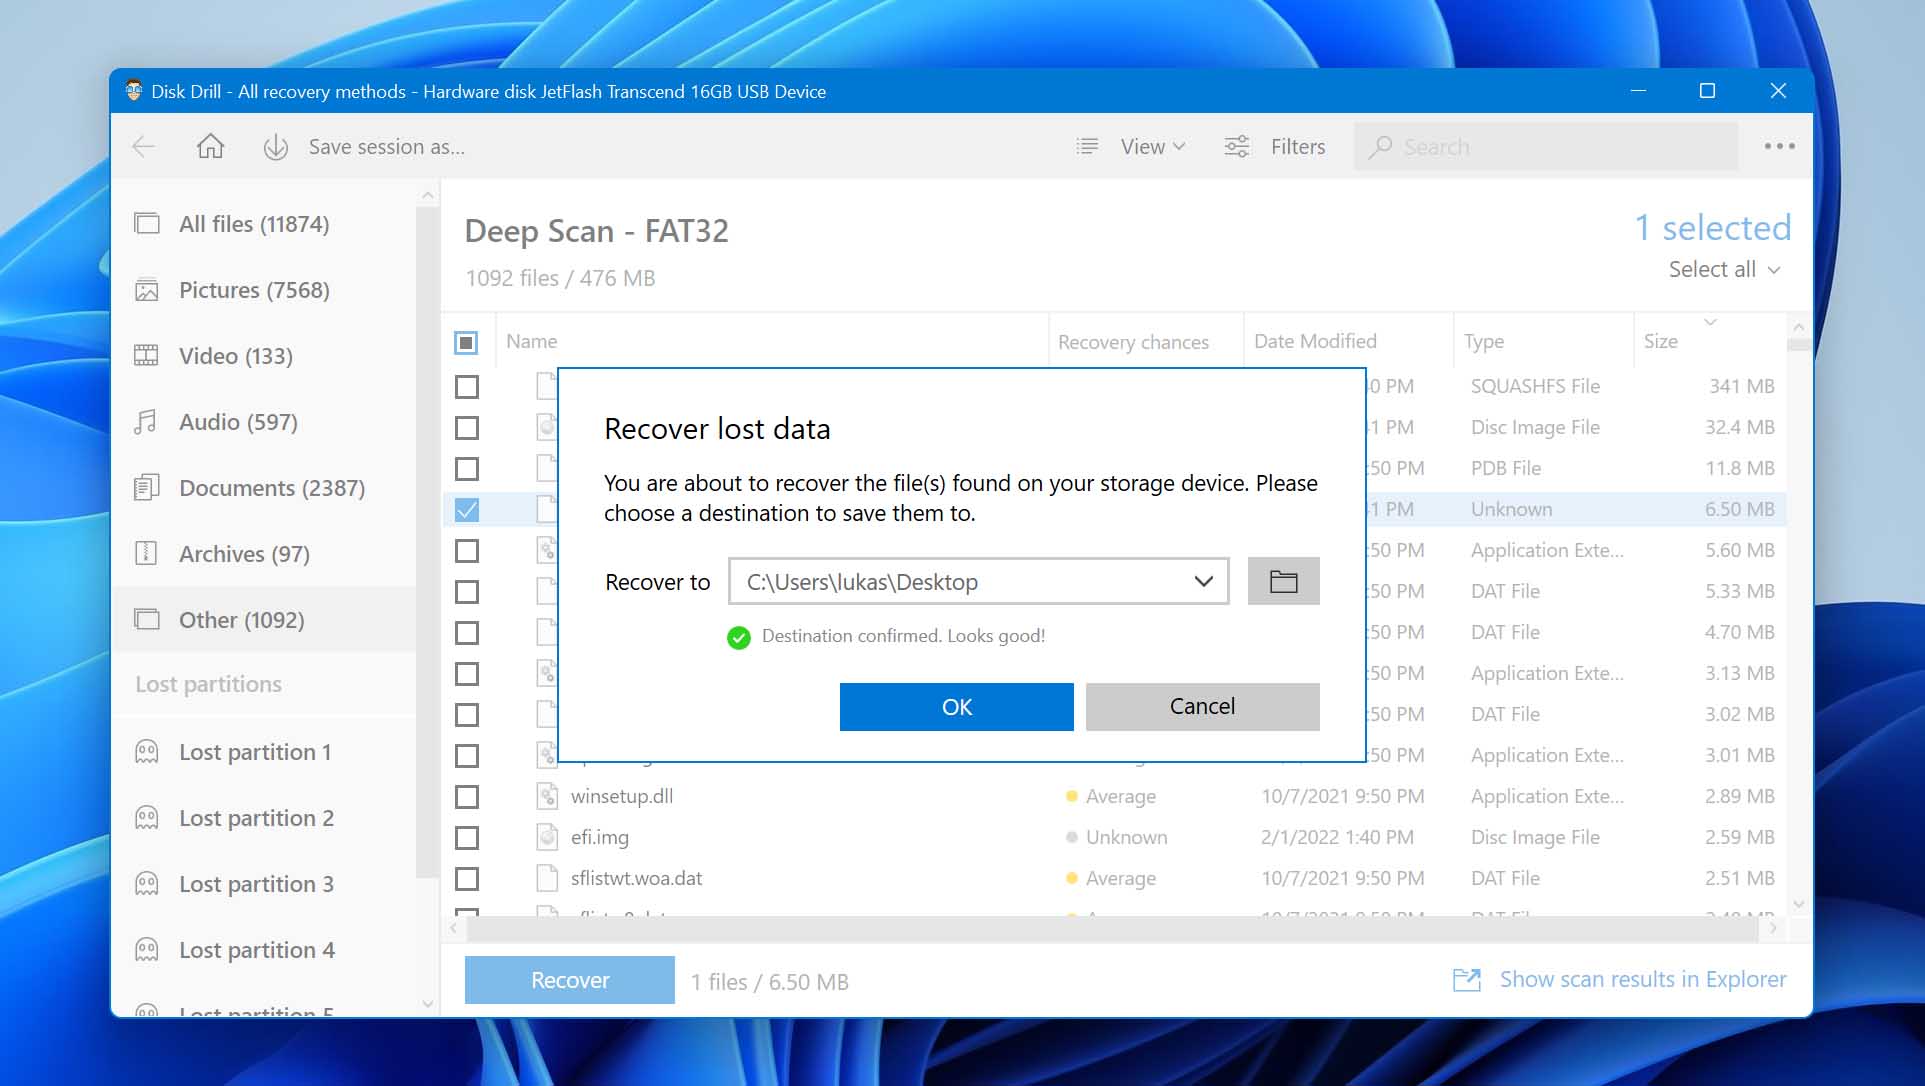Check the efi.img row checkbox
The width and height of the screenshot is (1925, 1086).
click(467, 838)
